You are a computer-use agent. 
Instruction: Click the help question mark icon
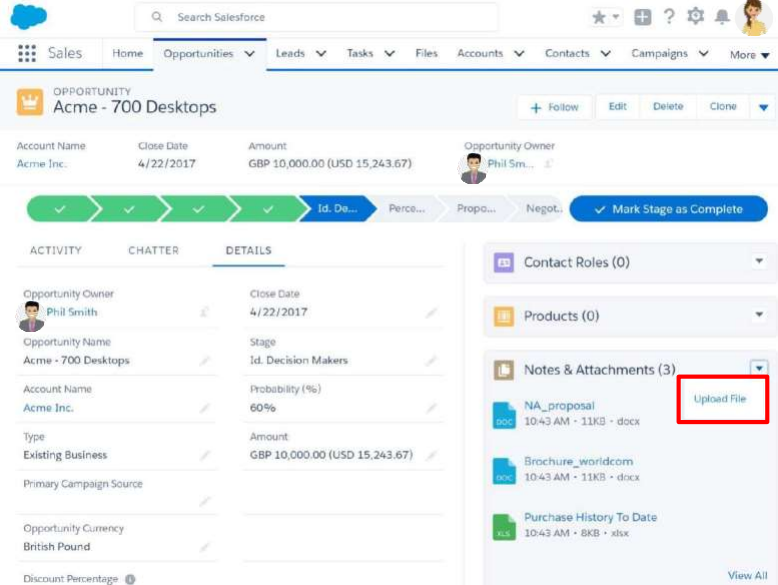pos(669,17)
